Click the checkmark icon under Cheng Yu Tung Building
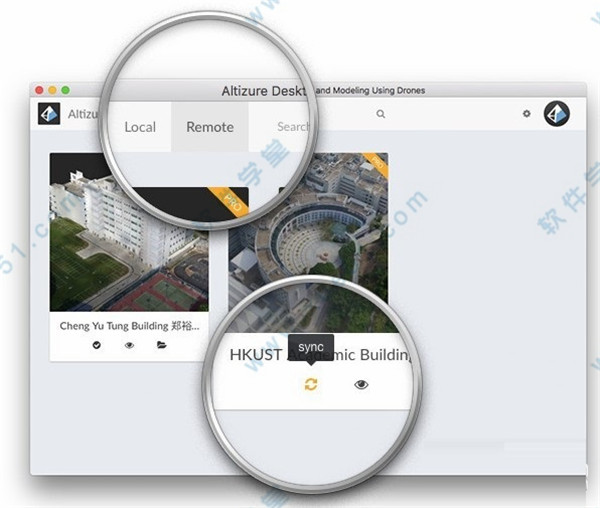The image size is (600, 508). click(x=97, y=345)
